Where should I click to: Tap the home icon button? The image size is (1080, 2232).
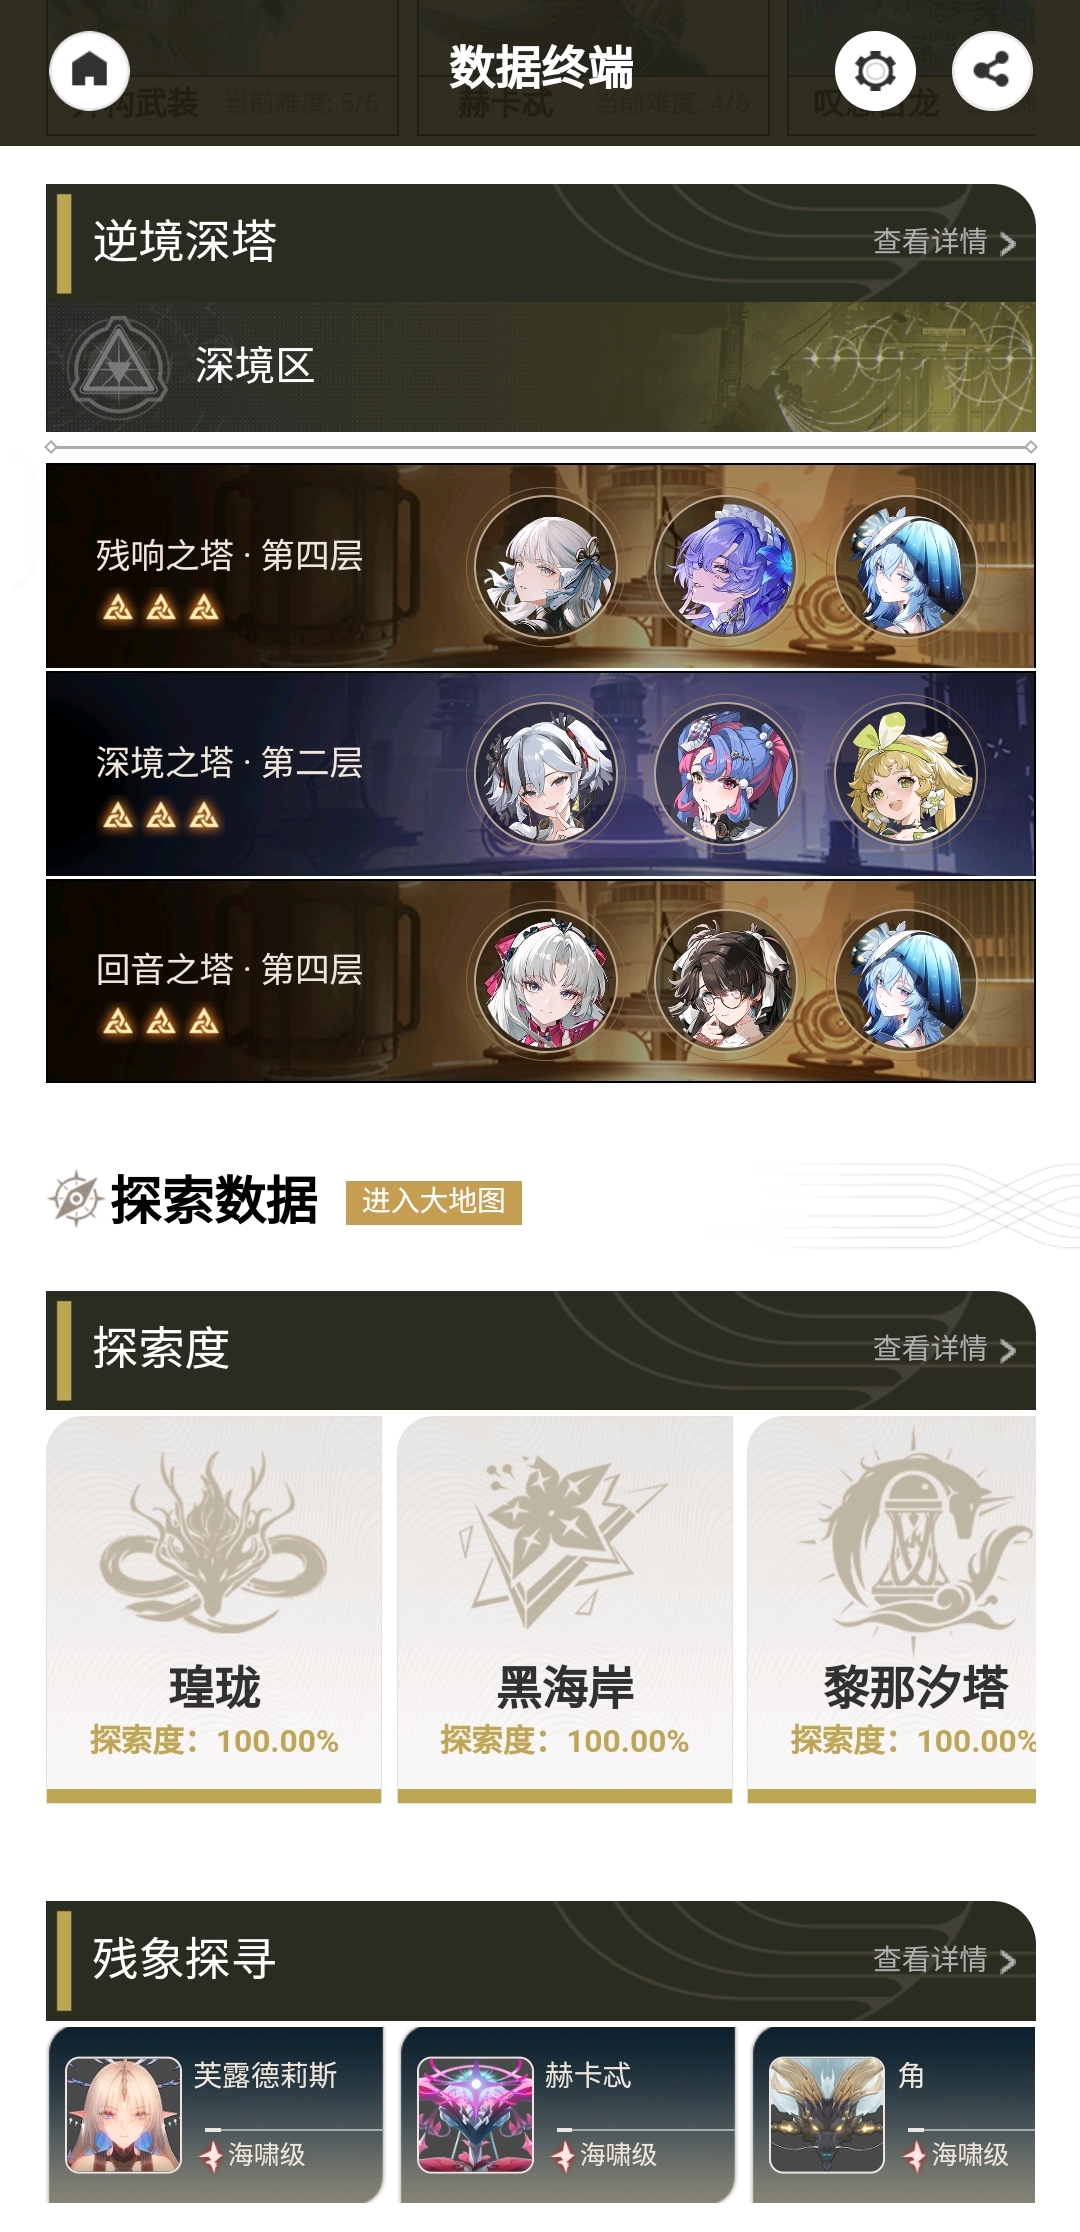89,70
